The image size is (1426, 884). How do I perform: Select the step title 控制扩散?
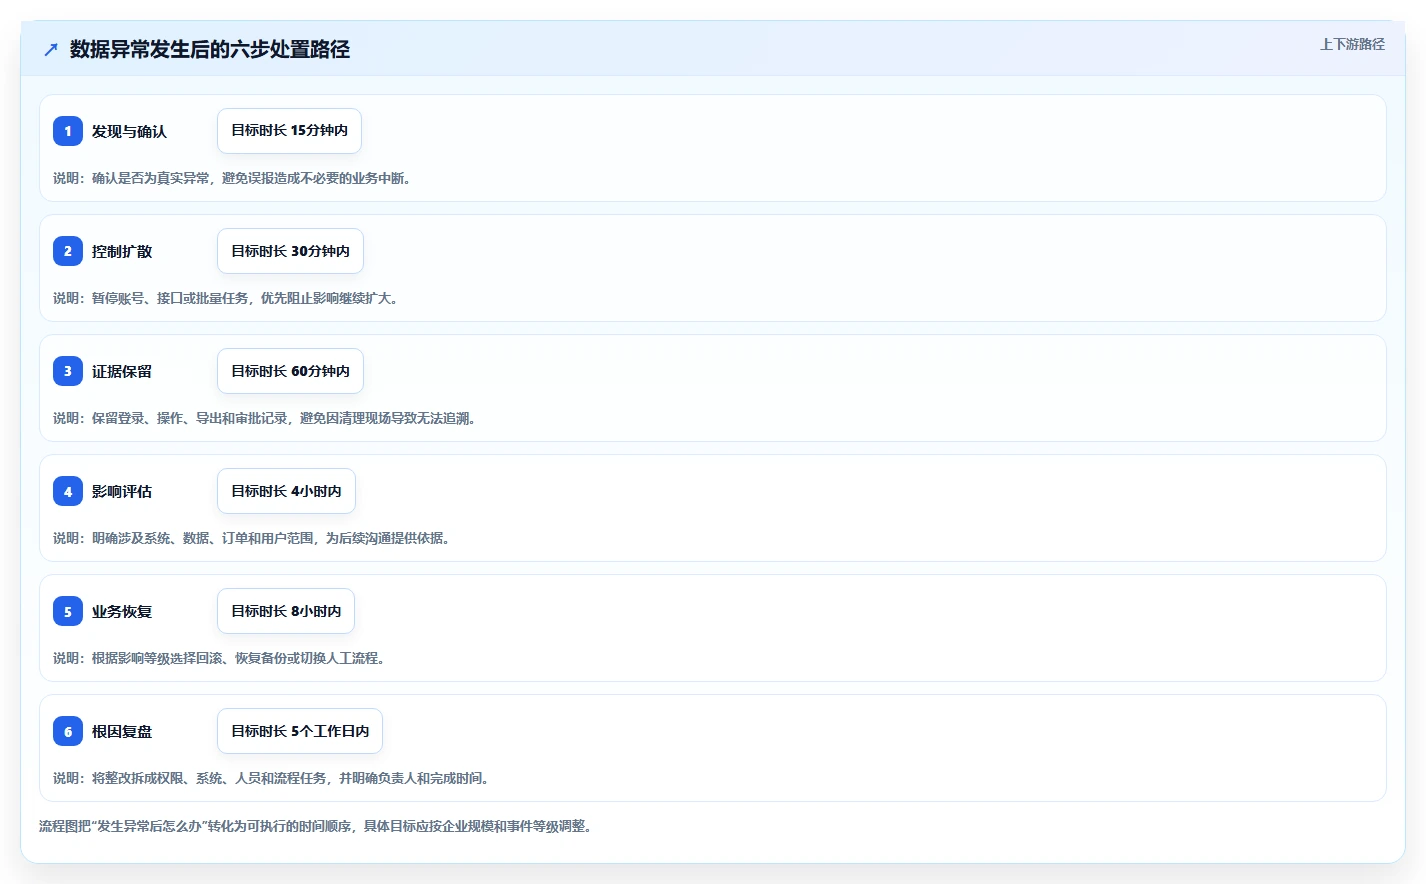coord(122,251)
